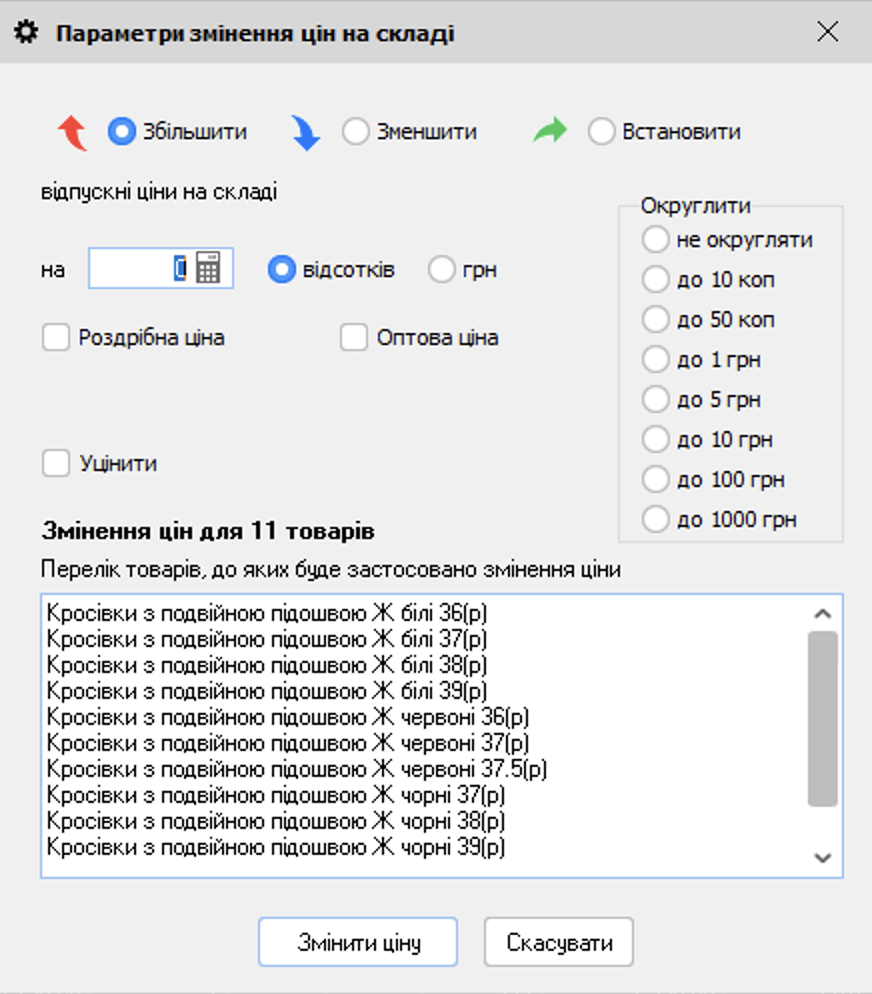This screenshot has height=994, width=872.
Task: Toggle the Уцінити checkbox
Action: point(56,463)
